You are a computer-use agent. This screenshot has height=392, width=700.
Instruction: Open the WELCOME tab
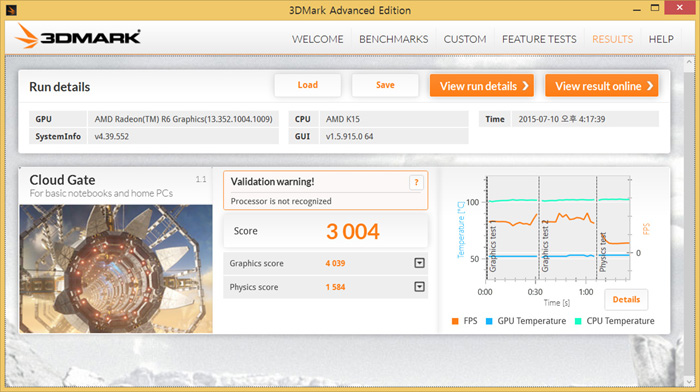point(317,39)
